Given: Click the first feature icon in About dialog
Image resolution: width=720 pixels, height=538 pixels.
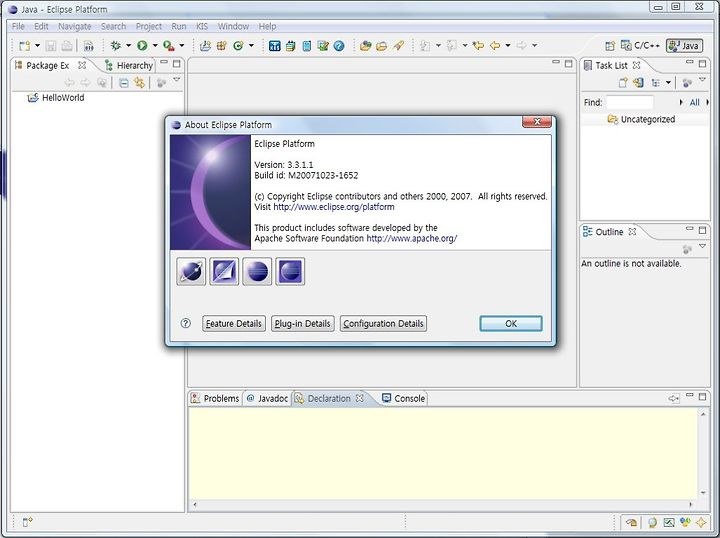Looking at the screenshot, I should tap(191, 271).
